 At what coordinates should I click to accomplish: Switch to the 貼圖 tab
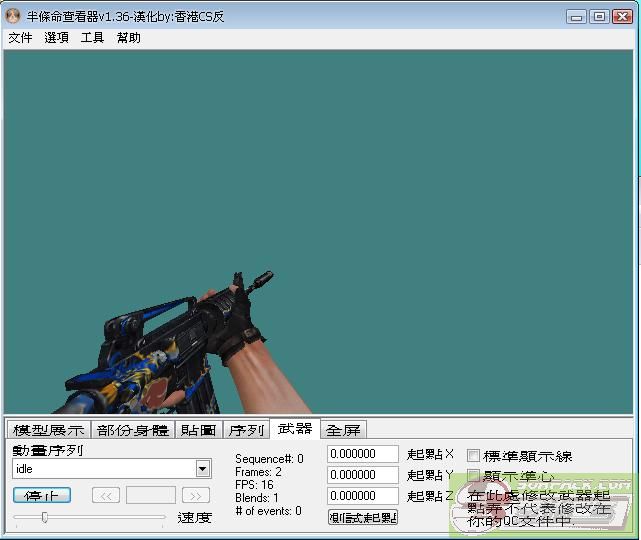[x=198, y=430]
